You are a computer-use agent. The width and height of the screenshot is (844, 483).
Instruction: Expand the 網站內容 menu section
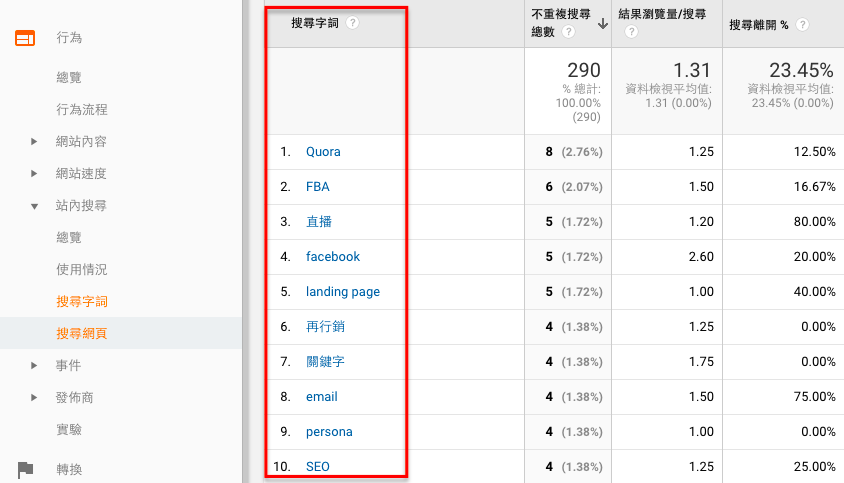pos(35,142)
